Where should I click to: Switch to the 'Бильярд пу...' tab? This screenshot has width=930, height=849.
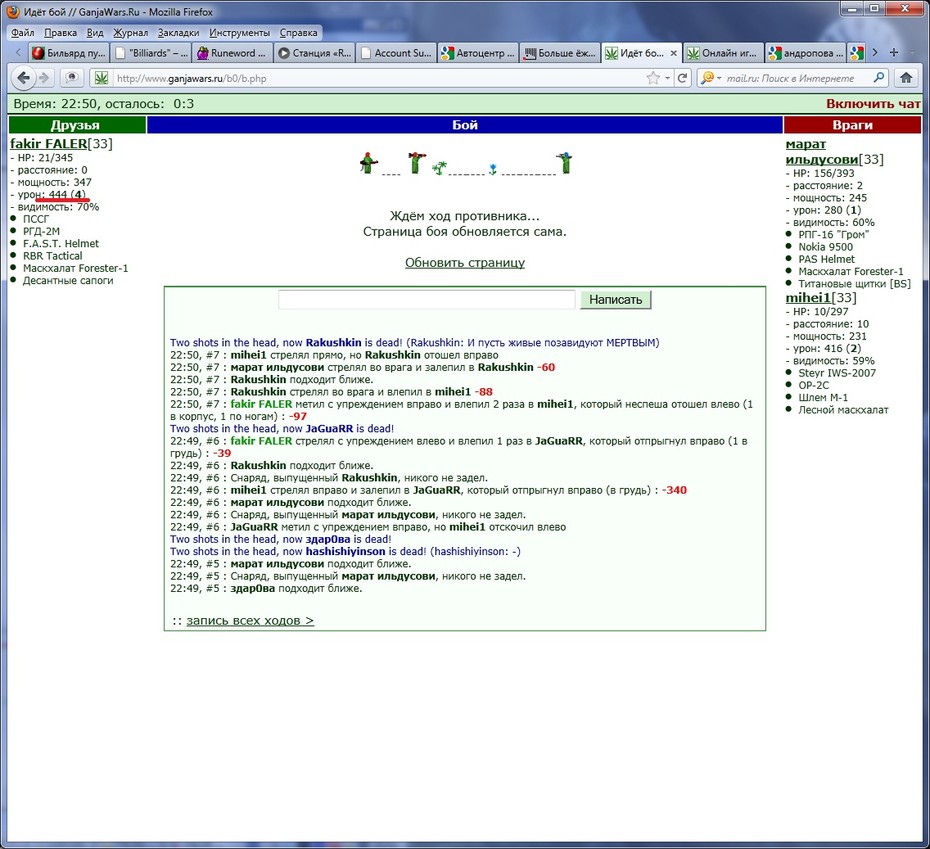tap(68, 53)
